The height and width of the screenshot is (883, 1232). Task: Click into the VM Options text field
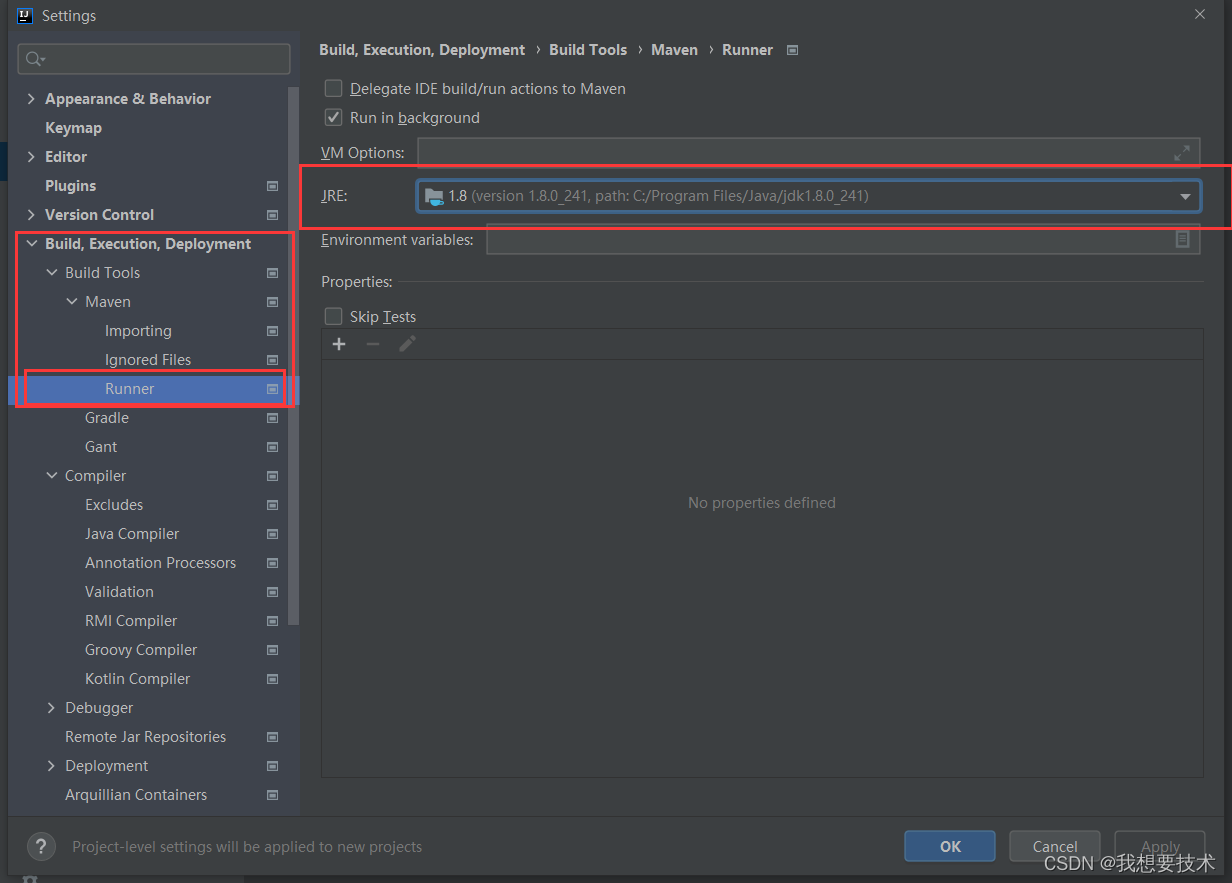(808, 153)
